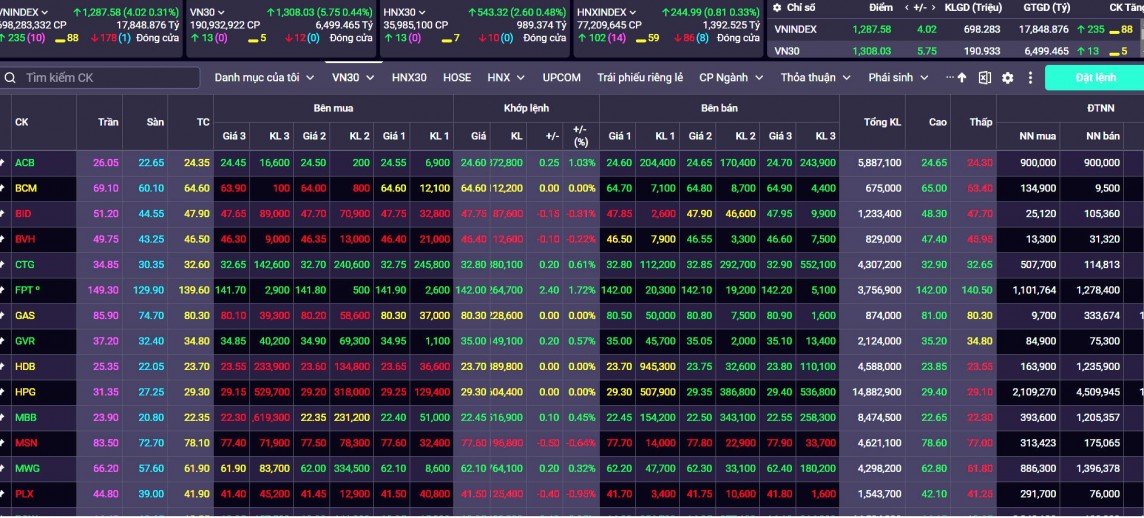Open the FPT stock symbol link
The width and height of the screenshot is (1144, 518).
24,290
